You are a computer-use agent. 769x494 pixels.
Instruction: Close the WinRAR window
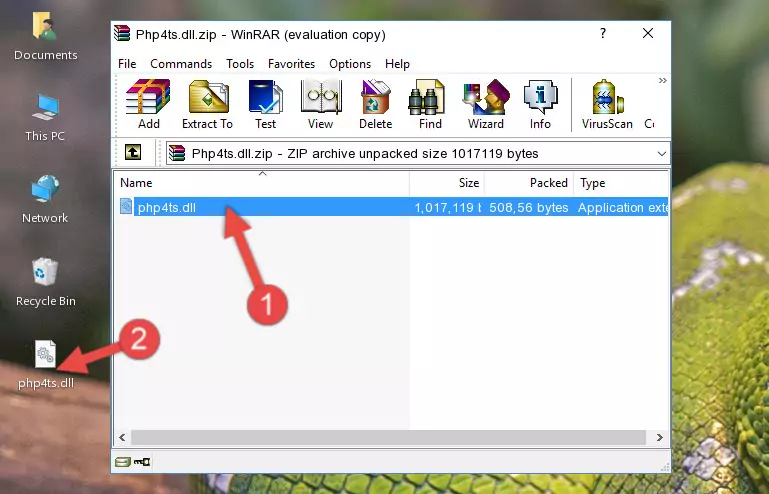coord(648,33)
